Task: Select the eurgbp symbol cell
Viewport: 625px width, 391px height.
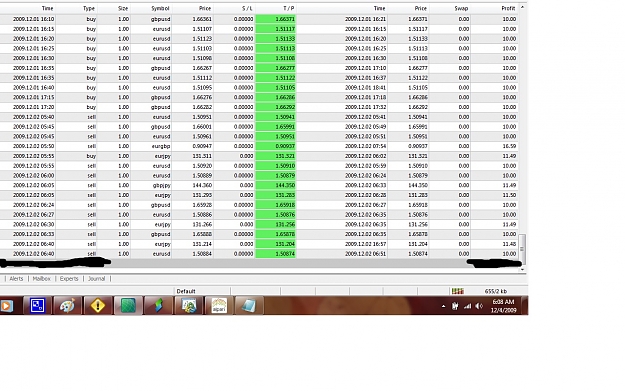Action: tap(161, 146)
